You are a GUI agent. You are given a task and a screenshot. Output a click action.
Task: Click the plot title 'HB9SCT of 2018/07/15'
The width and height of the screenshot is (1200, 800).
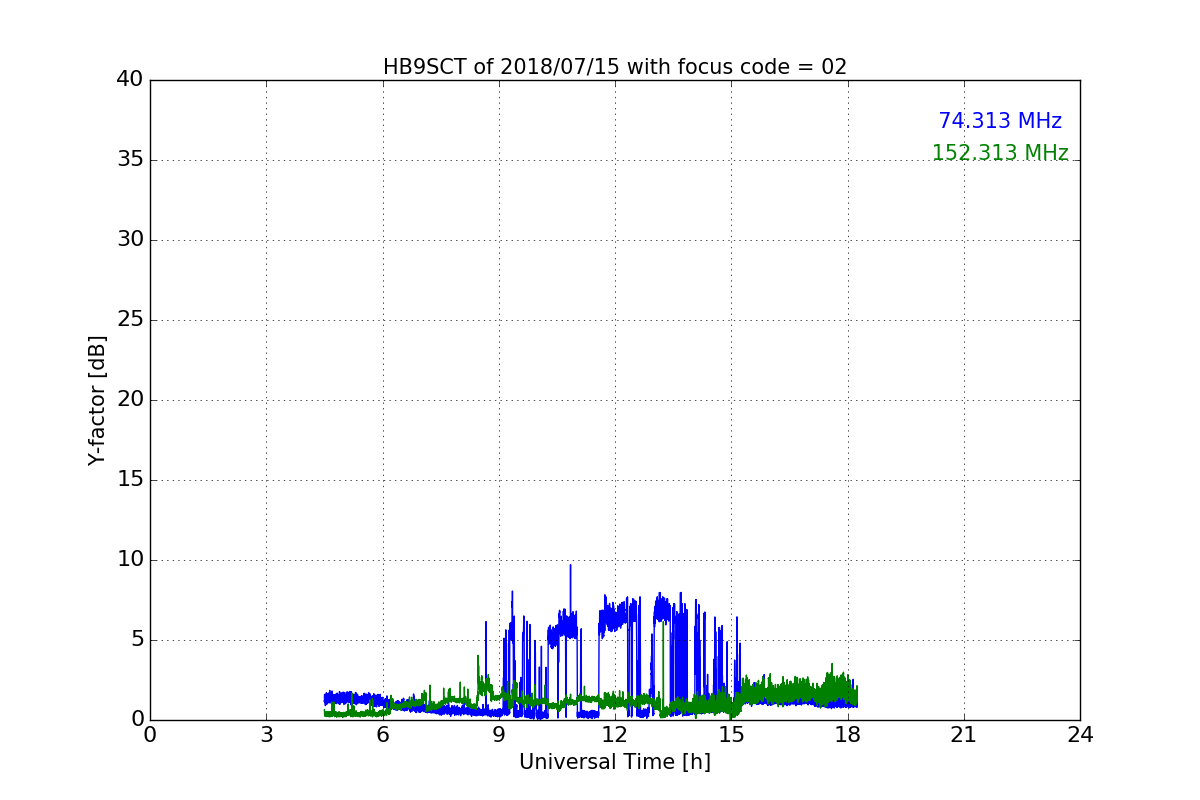pos(615,67)
